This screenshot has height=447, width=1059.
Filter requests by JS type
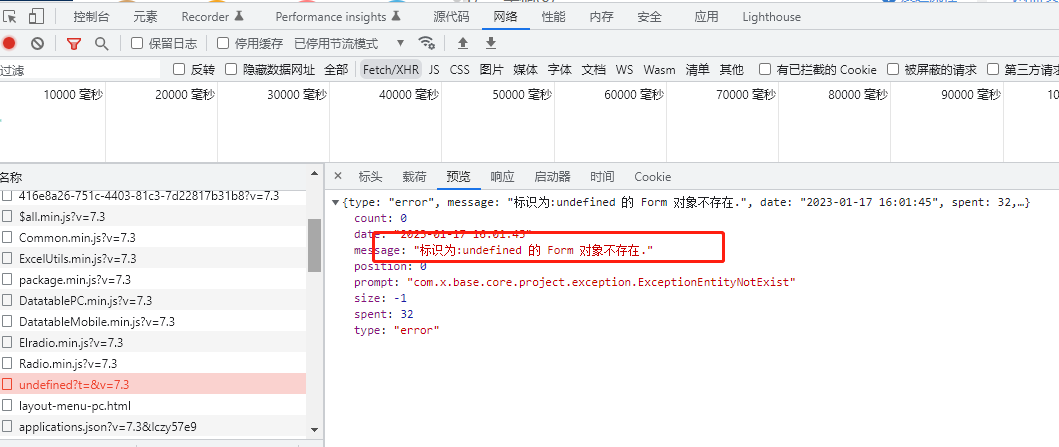[x=434, y=70]
